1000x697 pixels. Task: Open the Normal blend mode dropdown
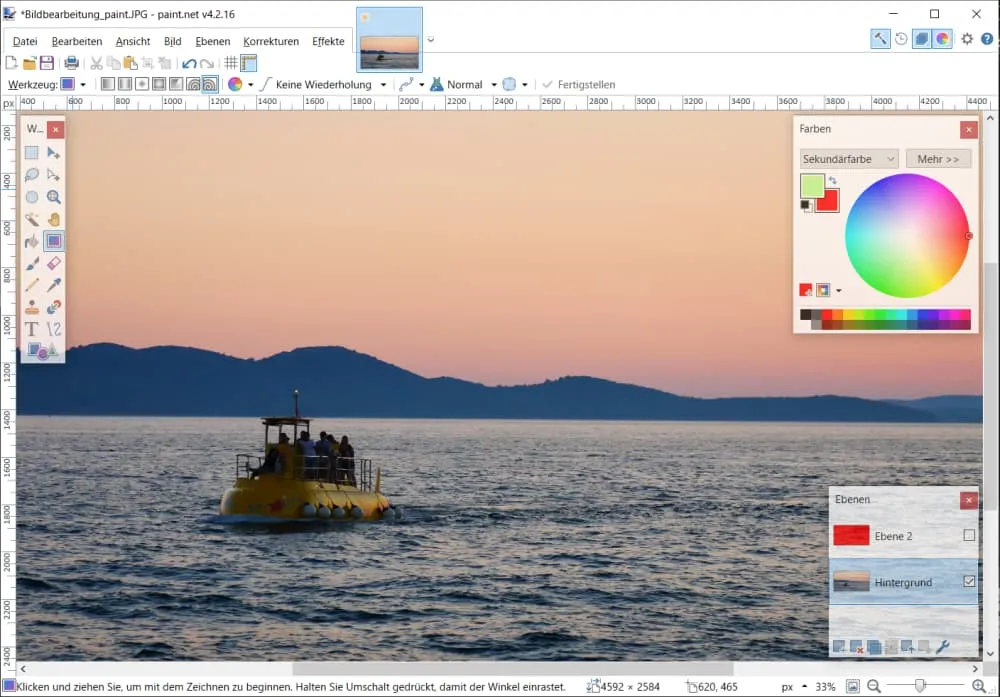(x=465, y=84)
